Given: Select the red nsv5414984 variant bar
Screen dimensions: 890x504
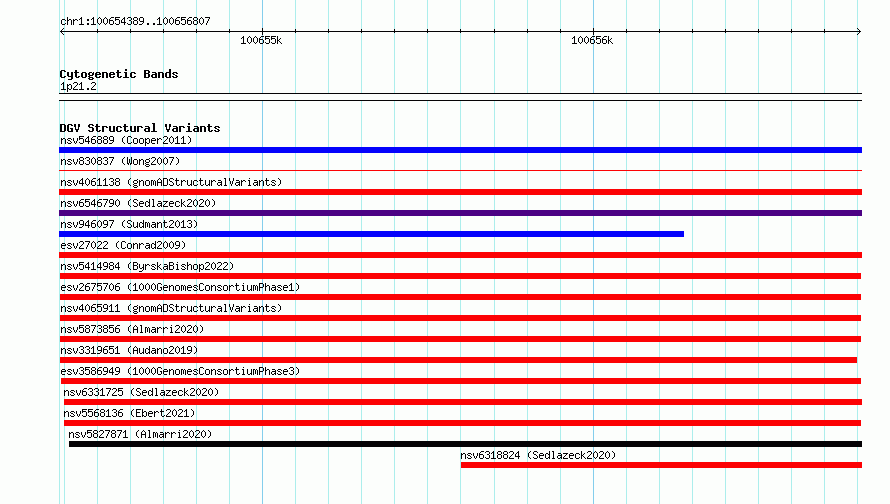Looking at the screenshot, I should coord(460,276).
